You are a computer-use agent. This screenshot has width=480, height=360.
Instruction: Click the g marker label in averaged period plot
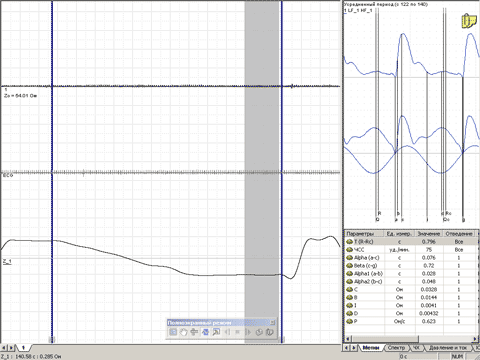pos(463,220)
